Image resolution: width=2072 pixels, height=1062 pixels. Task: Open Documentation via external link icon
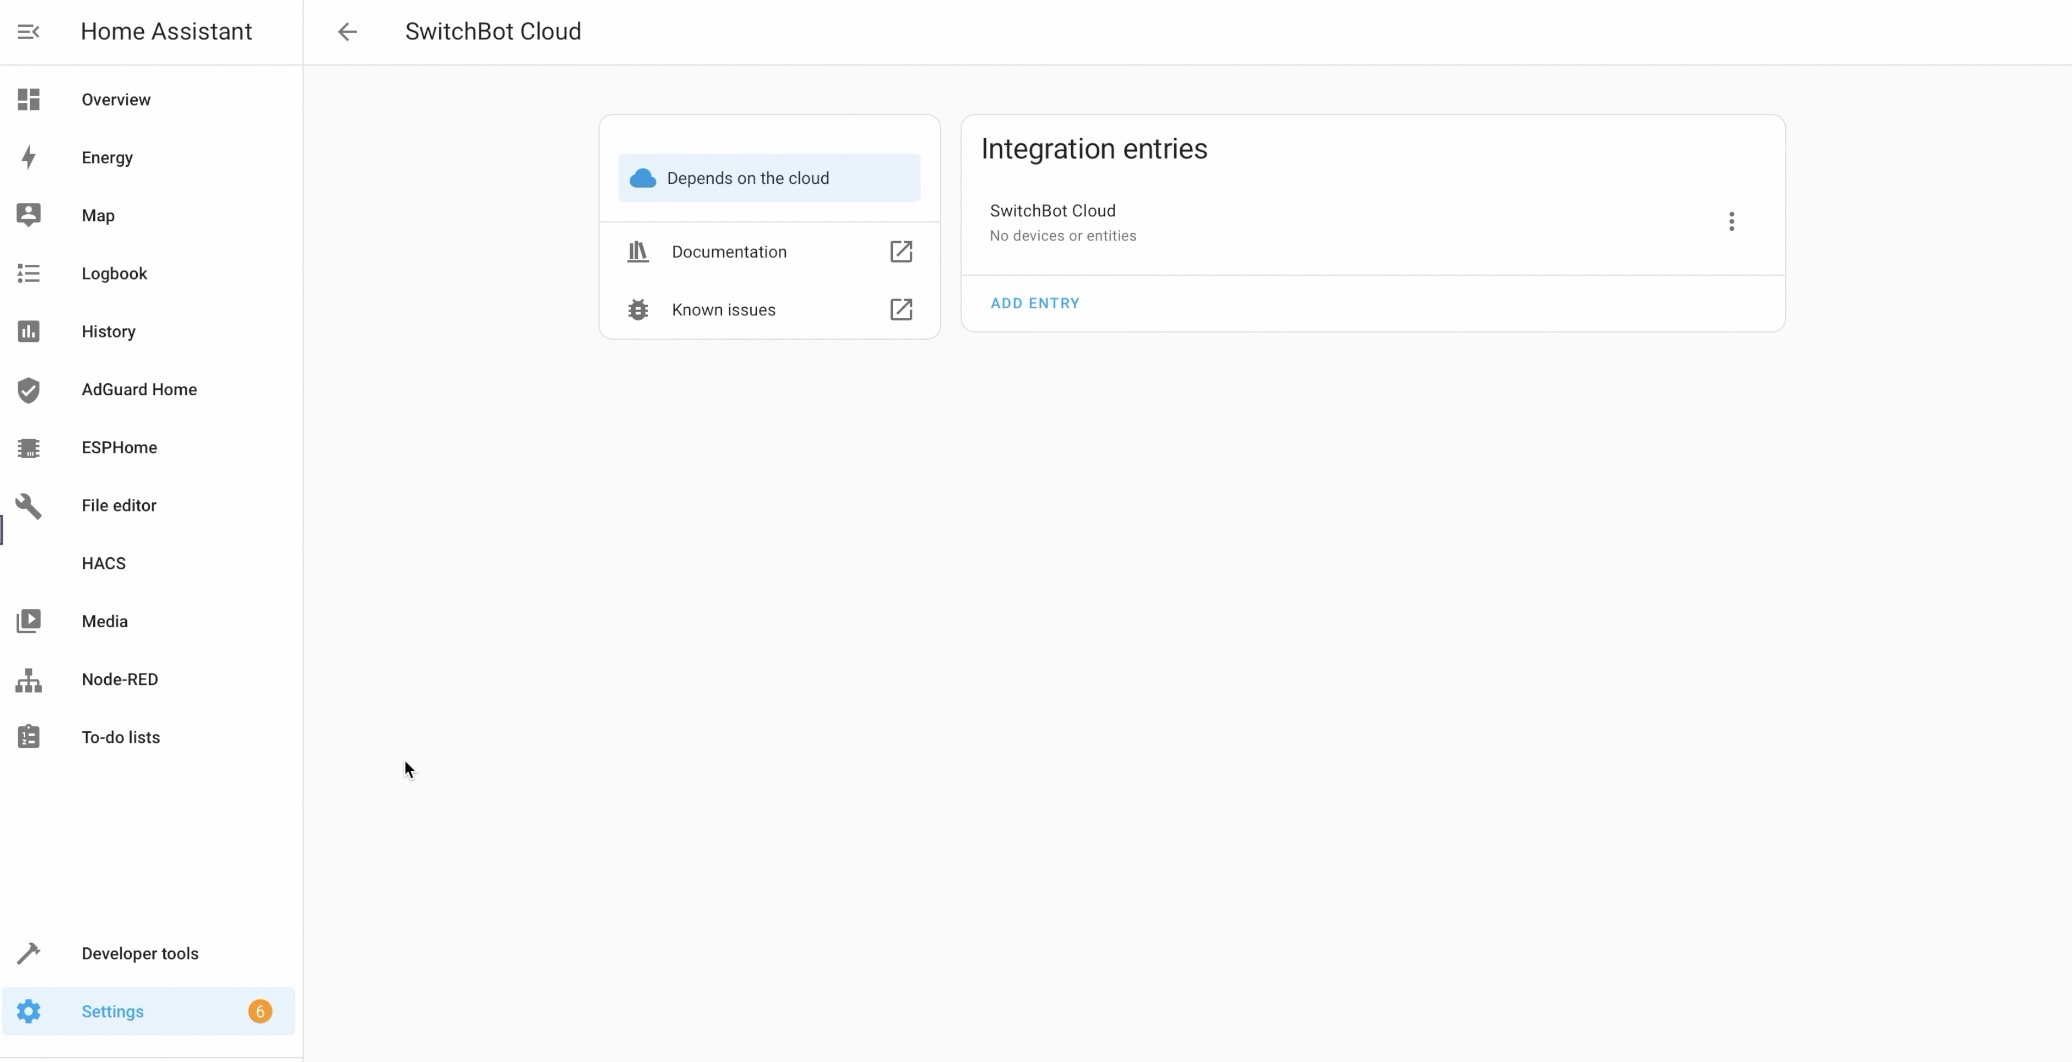click(901, 252)
